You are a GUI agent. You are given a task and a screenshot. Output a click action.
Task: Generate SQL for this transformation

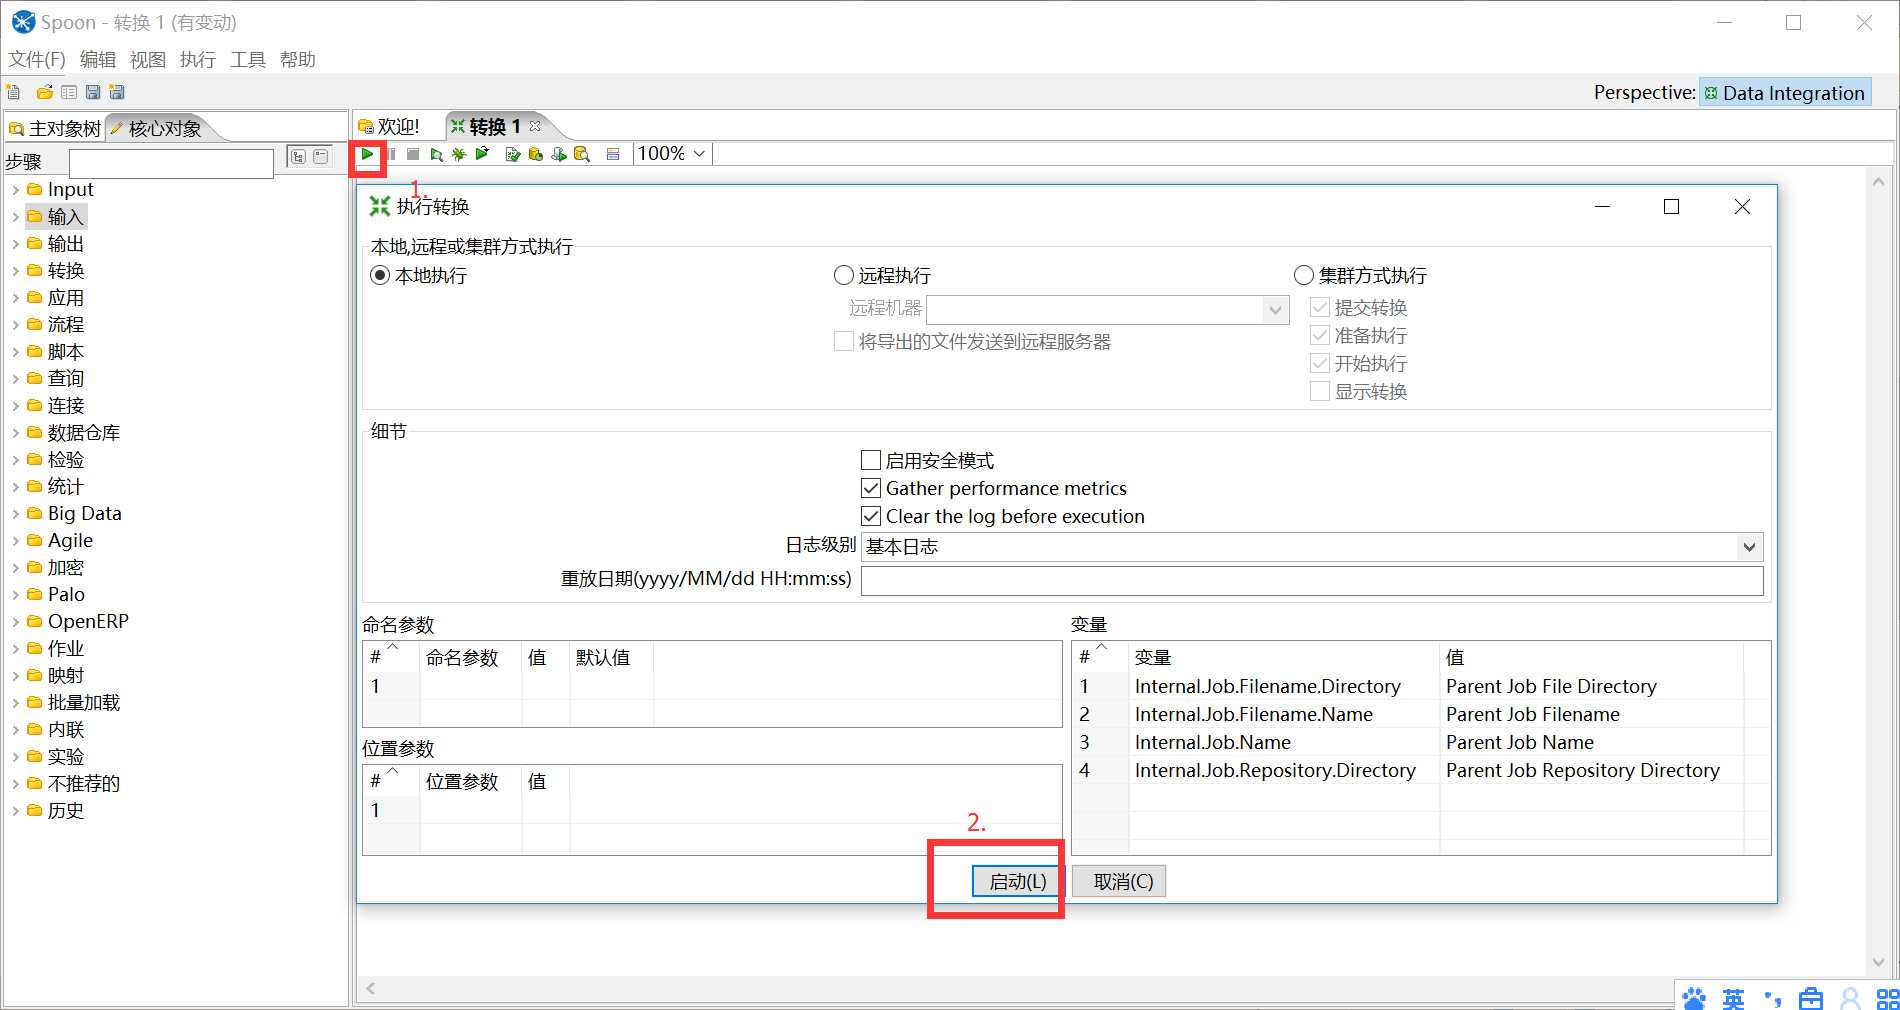(559, 155)
